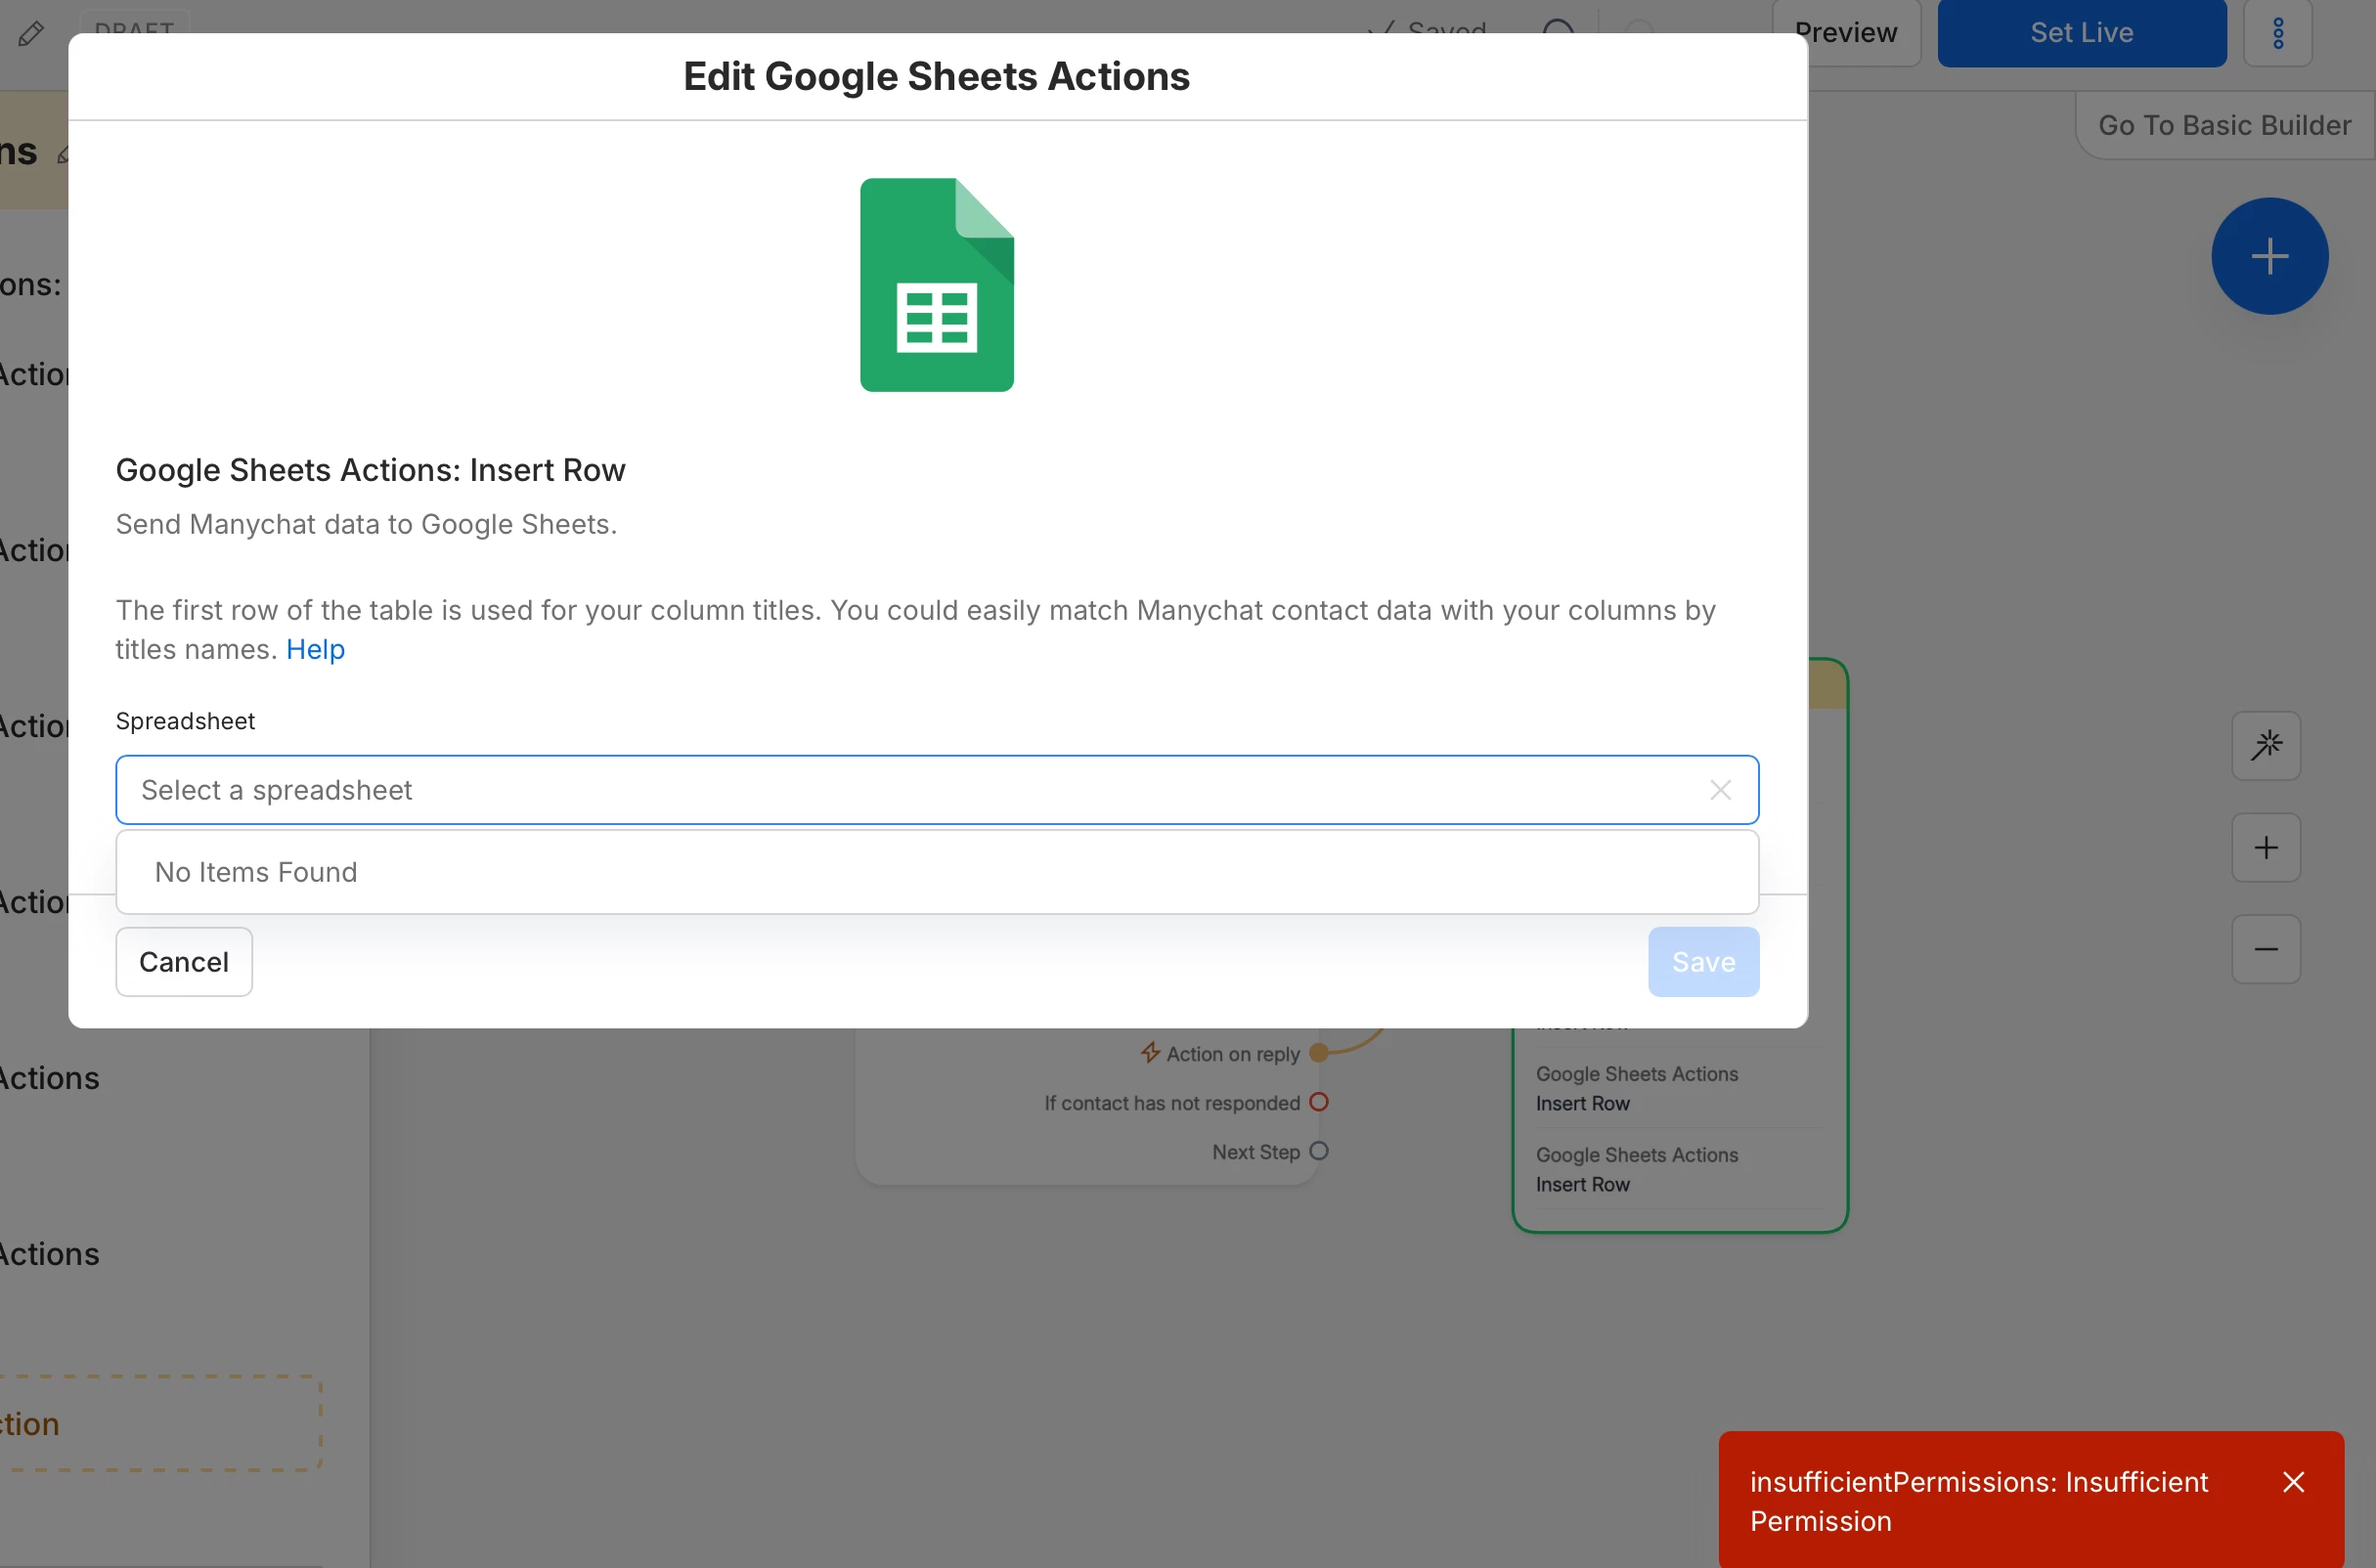The image size is (2376, 1568).
Task: Cancel the Google Sheets action edit
Action: click(x=184, y=962)
